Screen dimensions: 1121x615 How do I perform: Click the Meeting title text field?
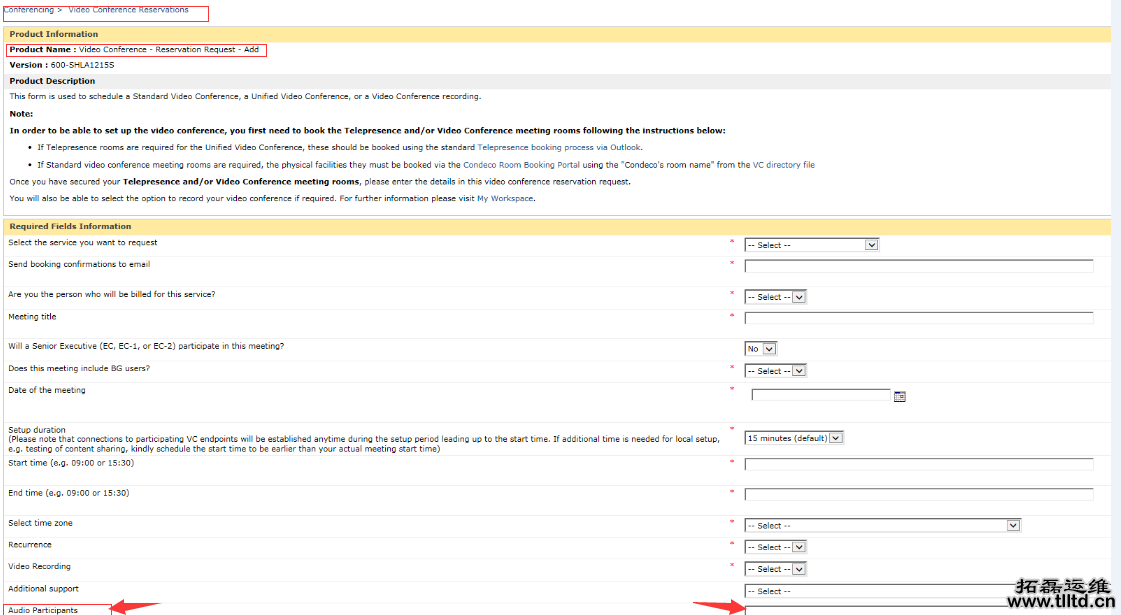[918, 319]
